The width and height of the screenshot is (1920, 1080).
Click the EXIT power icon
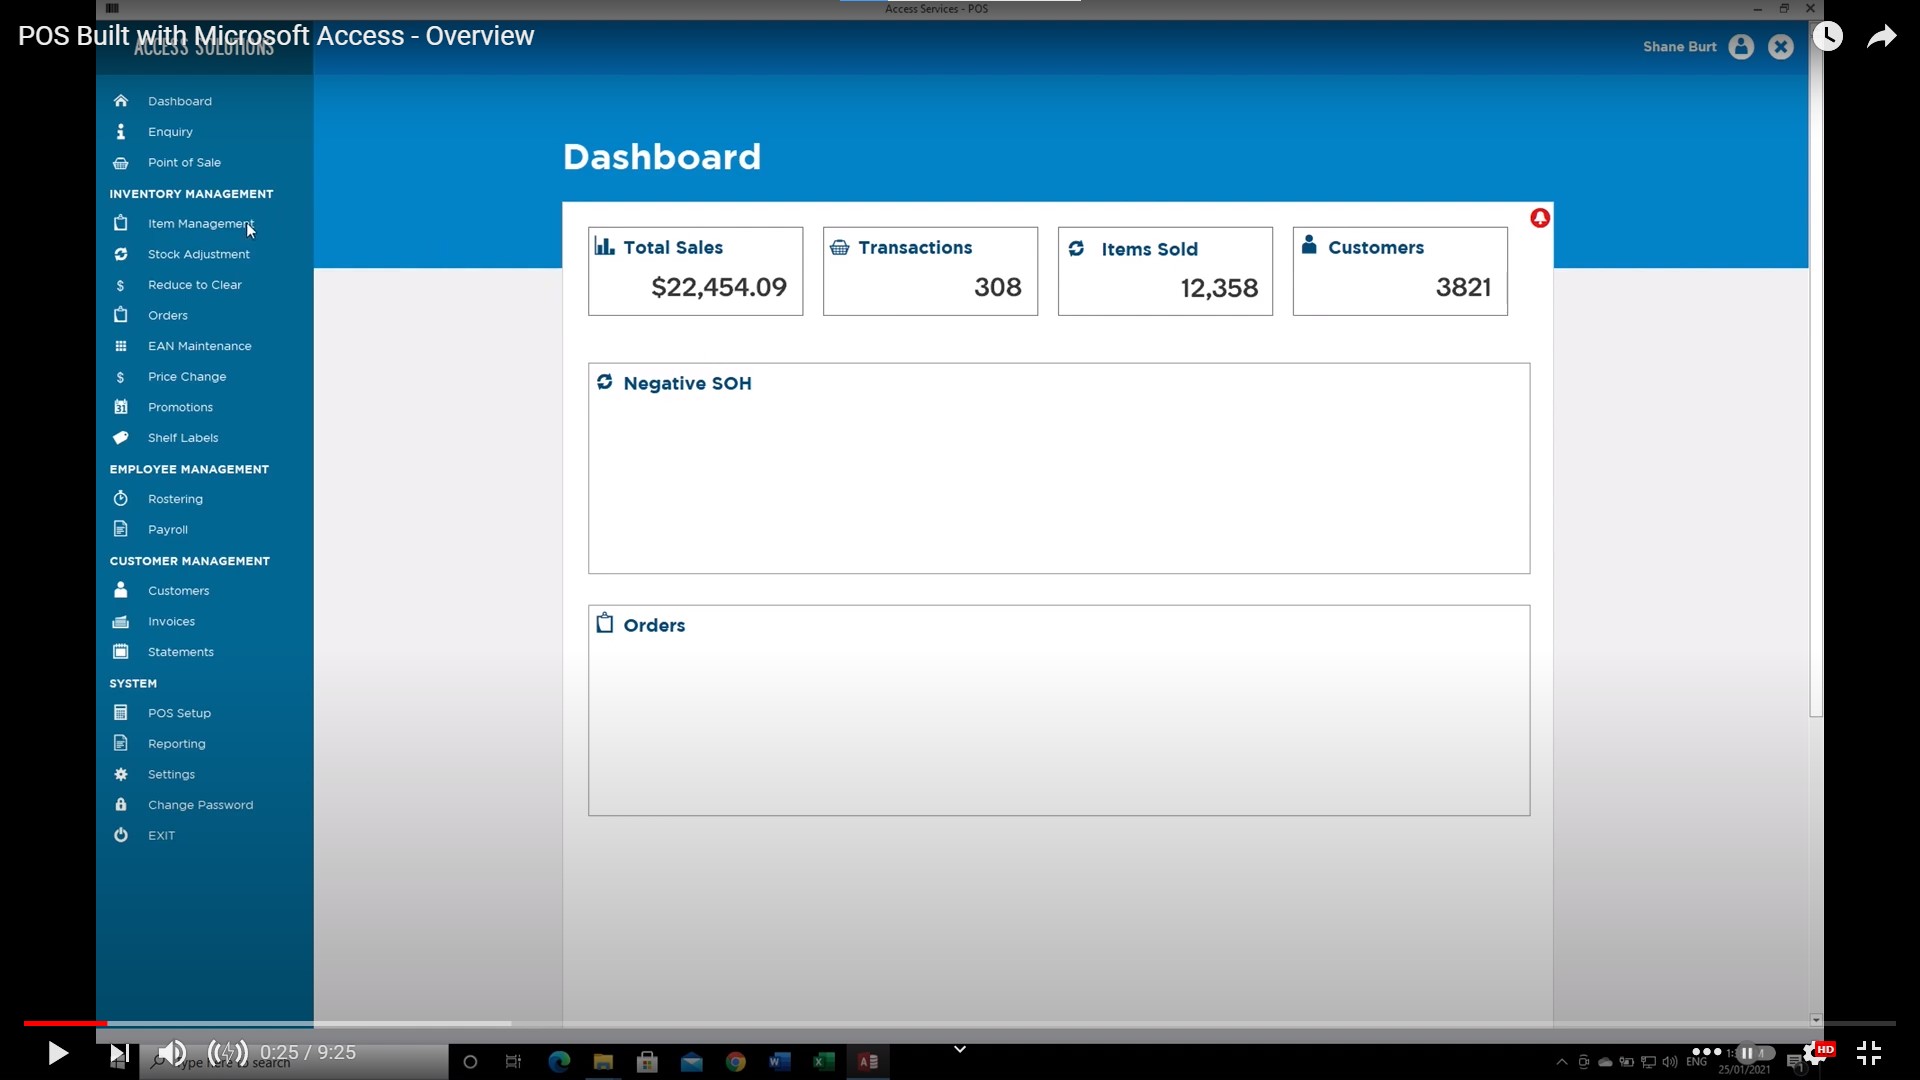121,835
